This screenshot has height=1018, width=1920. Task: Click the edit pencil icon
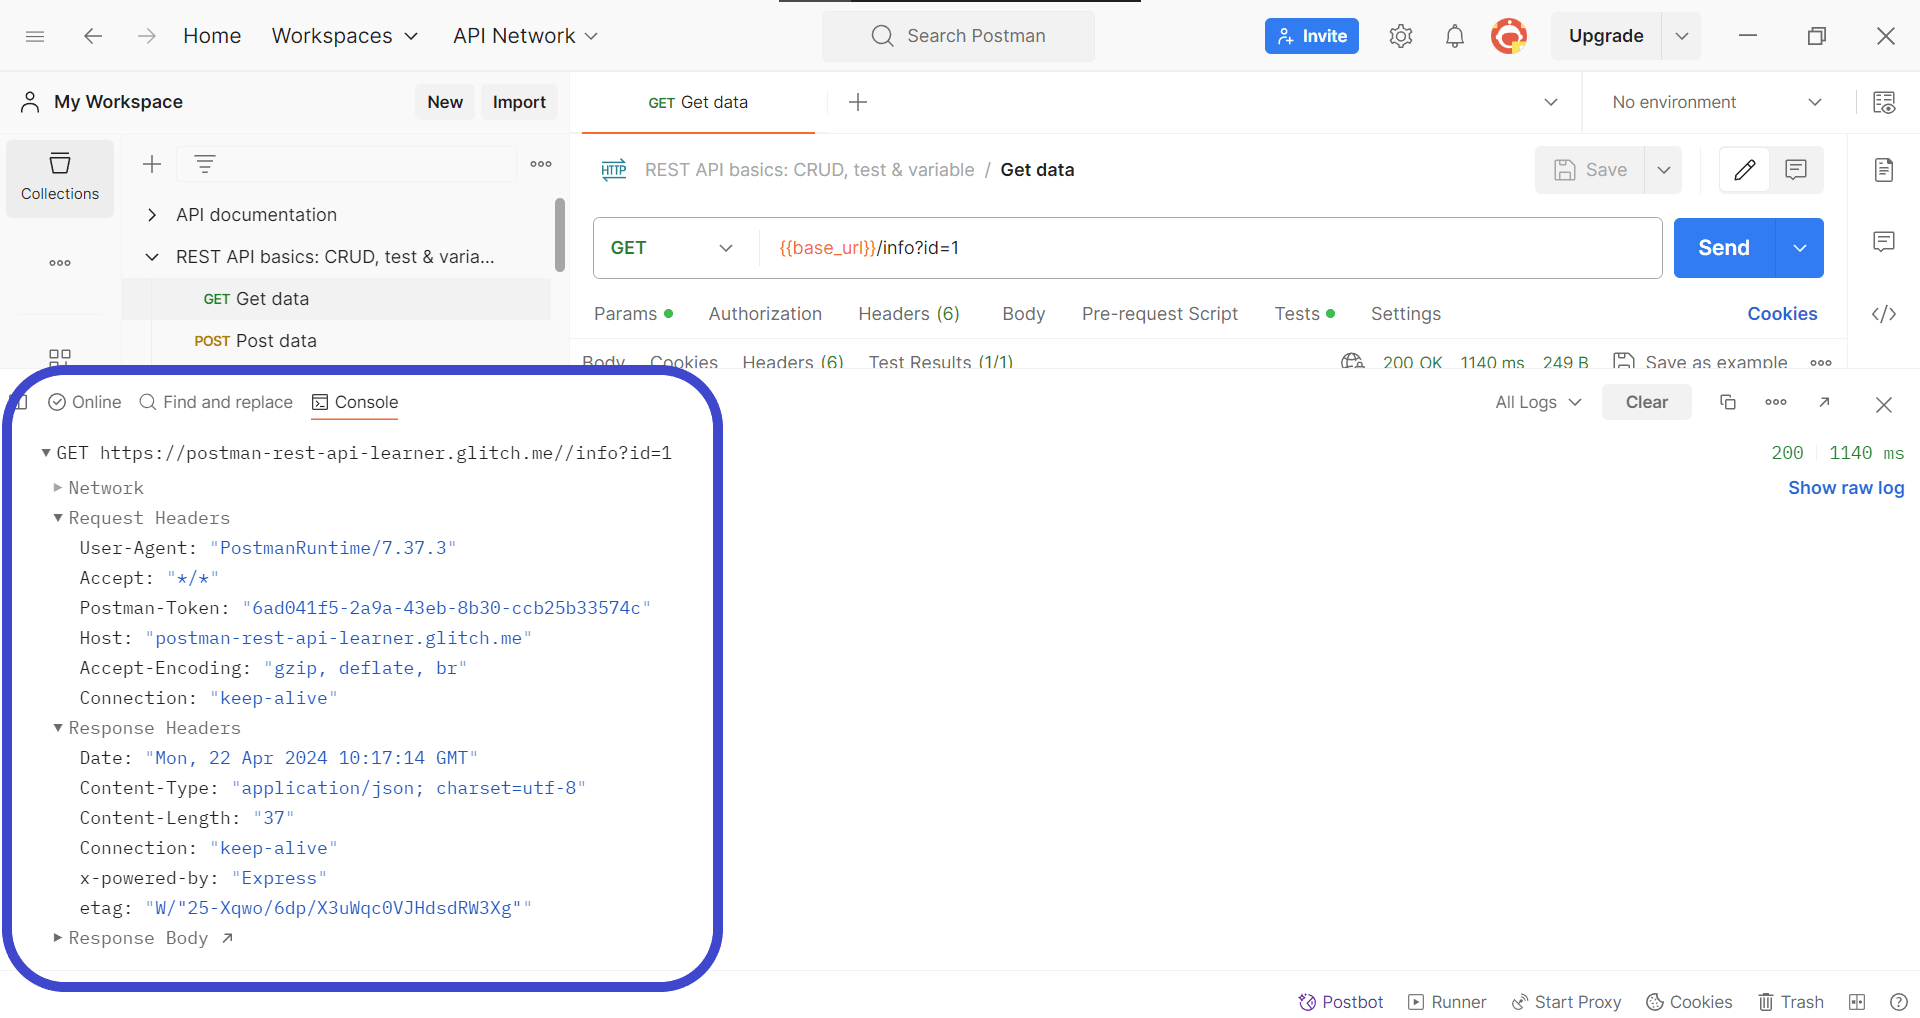point(1745,170)
